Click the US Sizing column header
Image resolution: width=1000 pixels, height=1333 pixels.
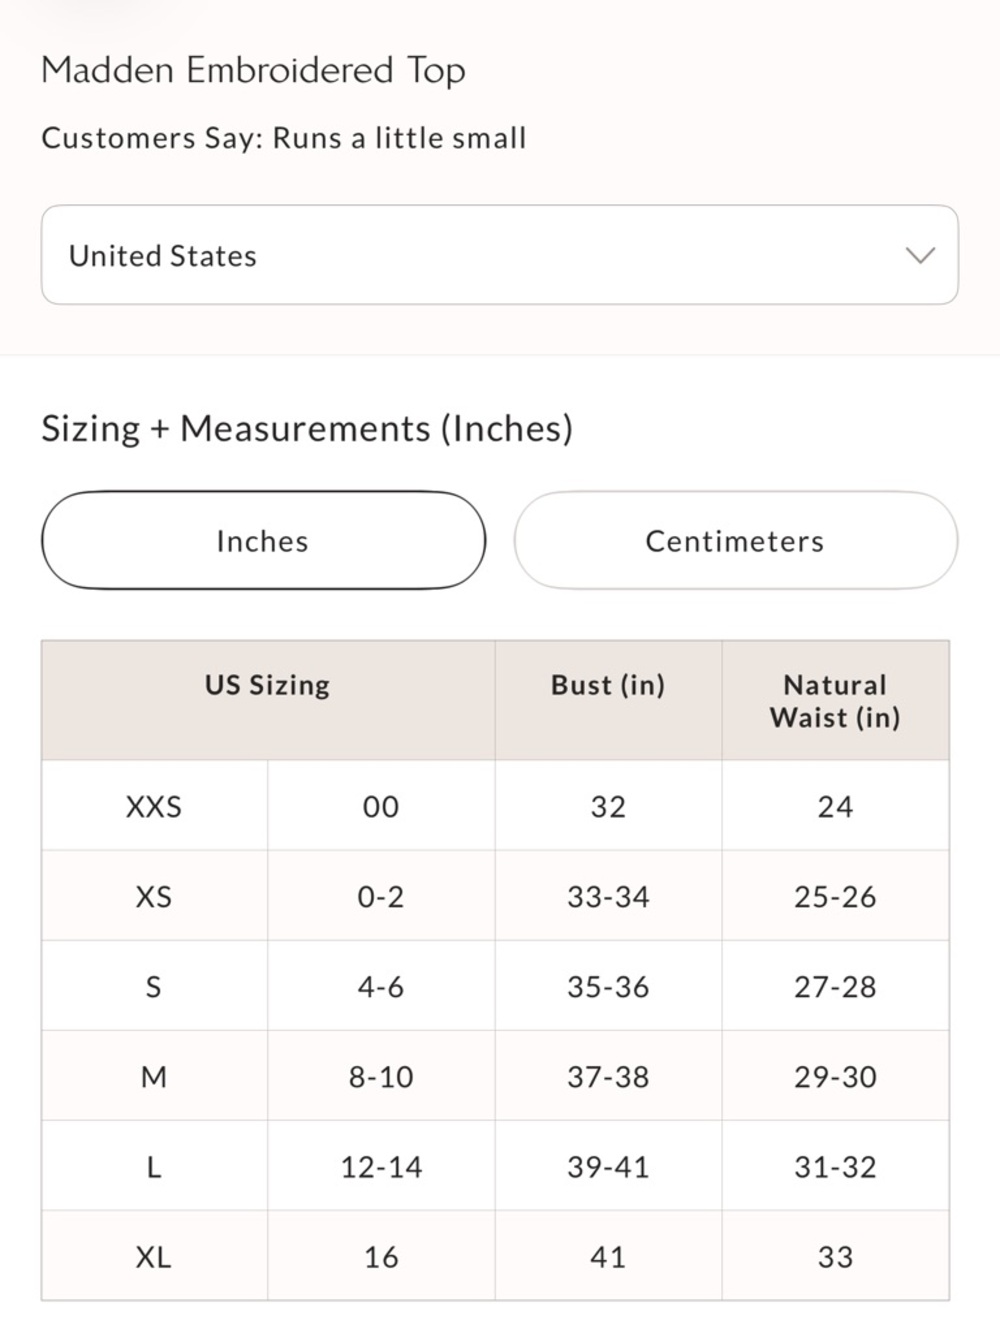(268, 700)
